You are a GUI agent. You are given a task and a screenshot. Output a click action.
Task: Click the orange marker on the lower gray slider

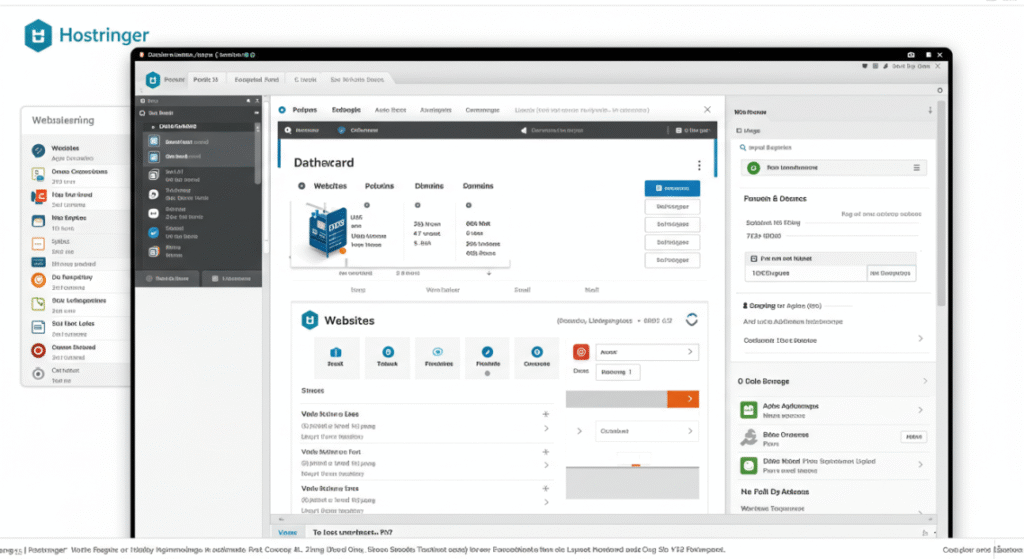[x=635, y=466]
